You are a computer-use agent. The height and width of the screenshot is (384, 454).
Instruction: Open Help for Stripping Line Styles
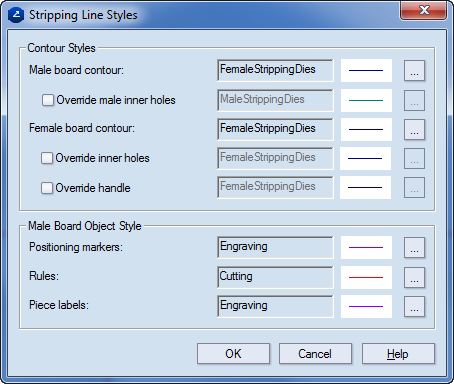point(398,354)
